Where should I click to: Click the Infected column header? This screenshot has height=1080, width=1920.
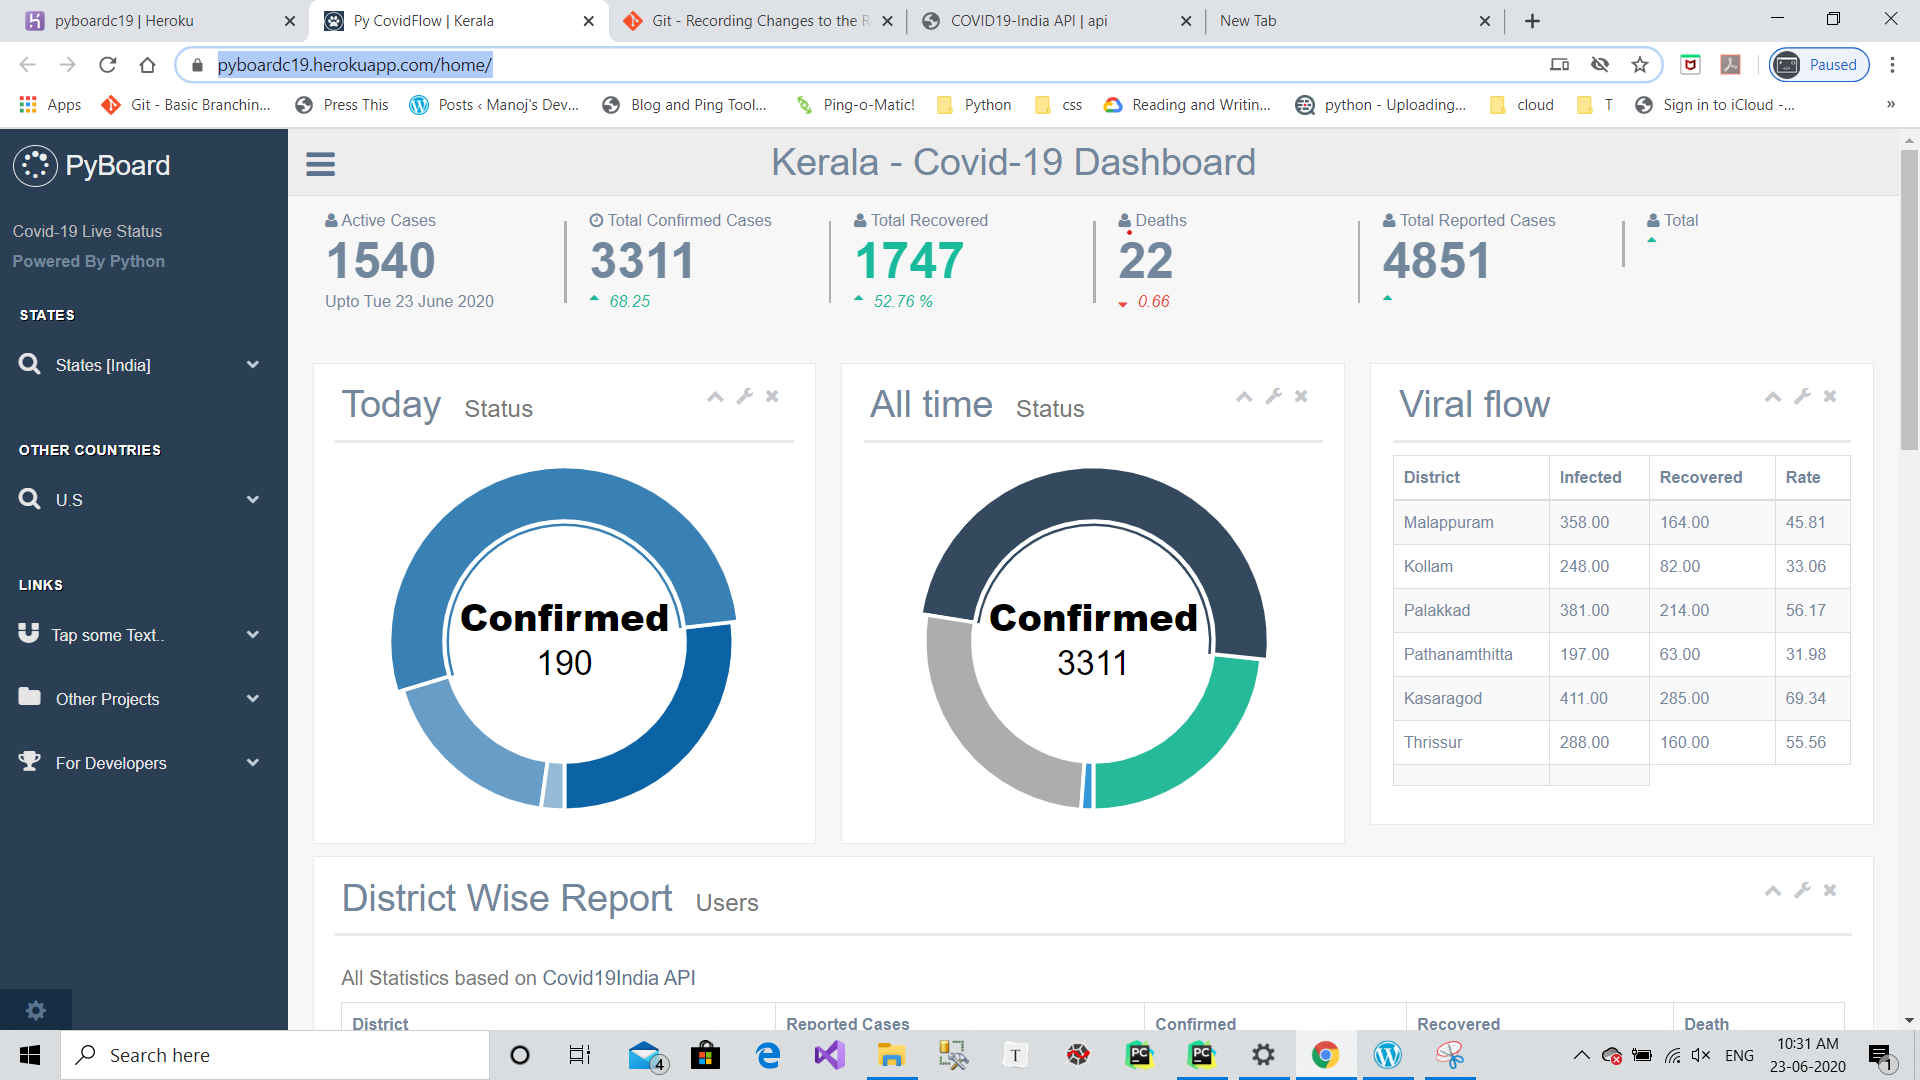coord(1599,478)
